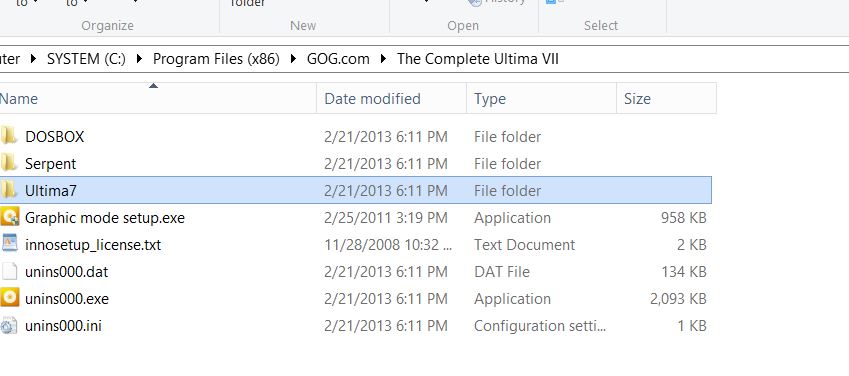Expand the arrow after Program Files (x86)
Screen dimensions: 849x376
(x=293, y=59)
